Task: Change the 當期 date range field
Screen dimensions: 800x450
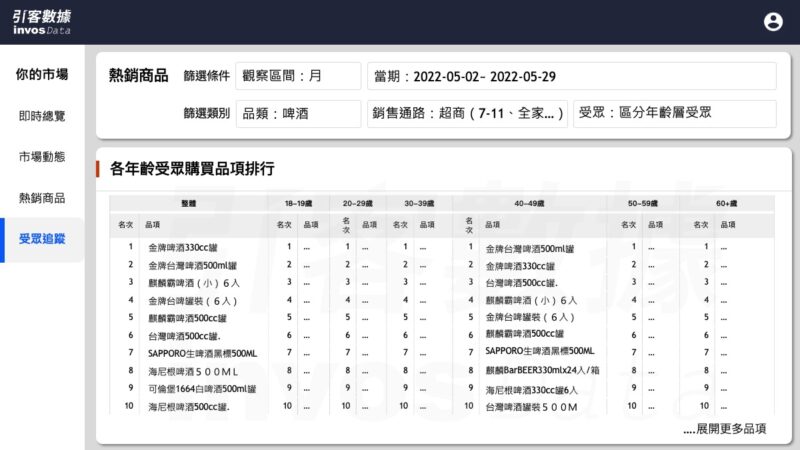Action: (571, 76)
